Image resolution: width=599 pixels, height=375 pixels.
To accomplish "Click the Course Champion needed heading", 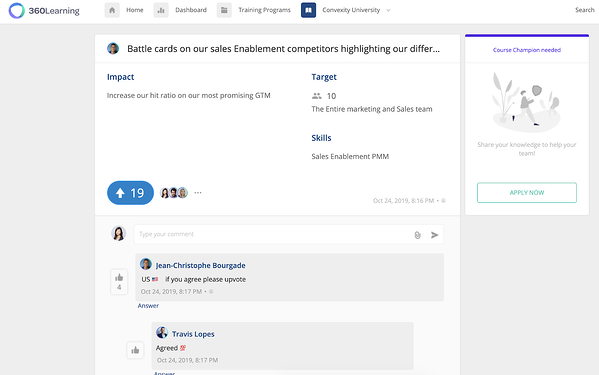I will pos(527,50).
